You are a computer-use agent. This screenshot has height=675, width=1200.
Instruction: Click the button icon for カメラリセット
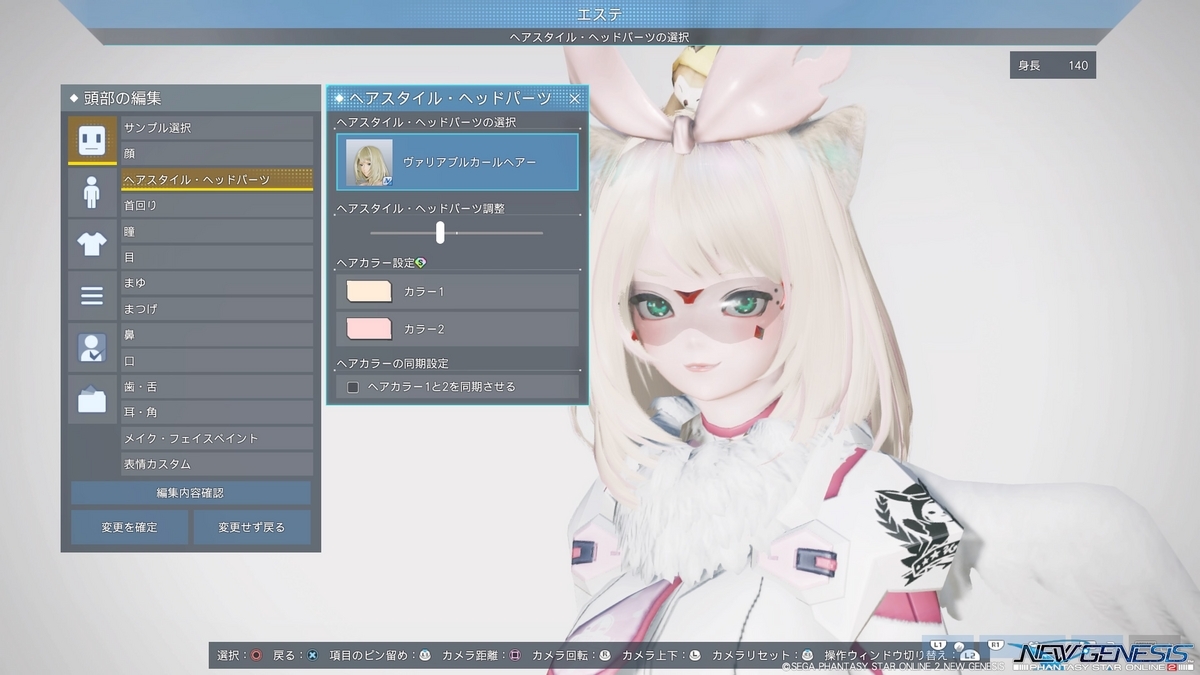pyautogui.click(x=808, y=655)
